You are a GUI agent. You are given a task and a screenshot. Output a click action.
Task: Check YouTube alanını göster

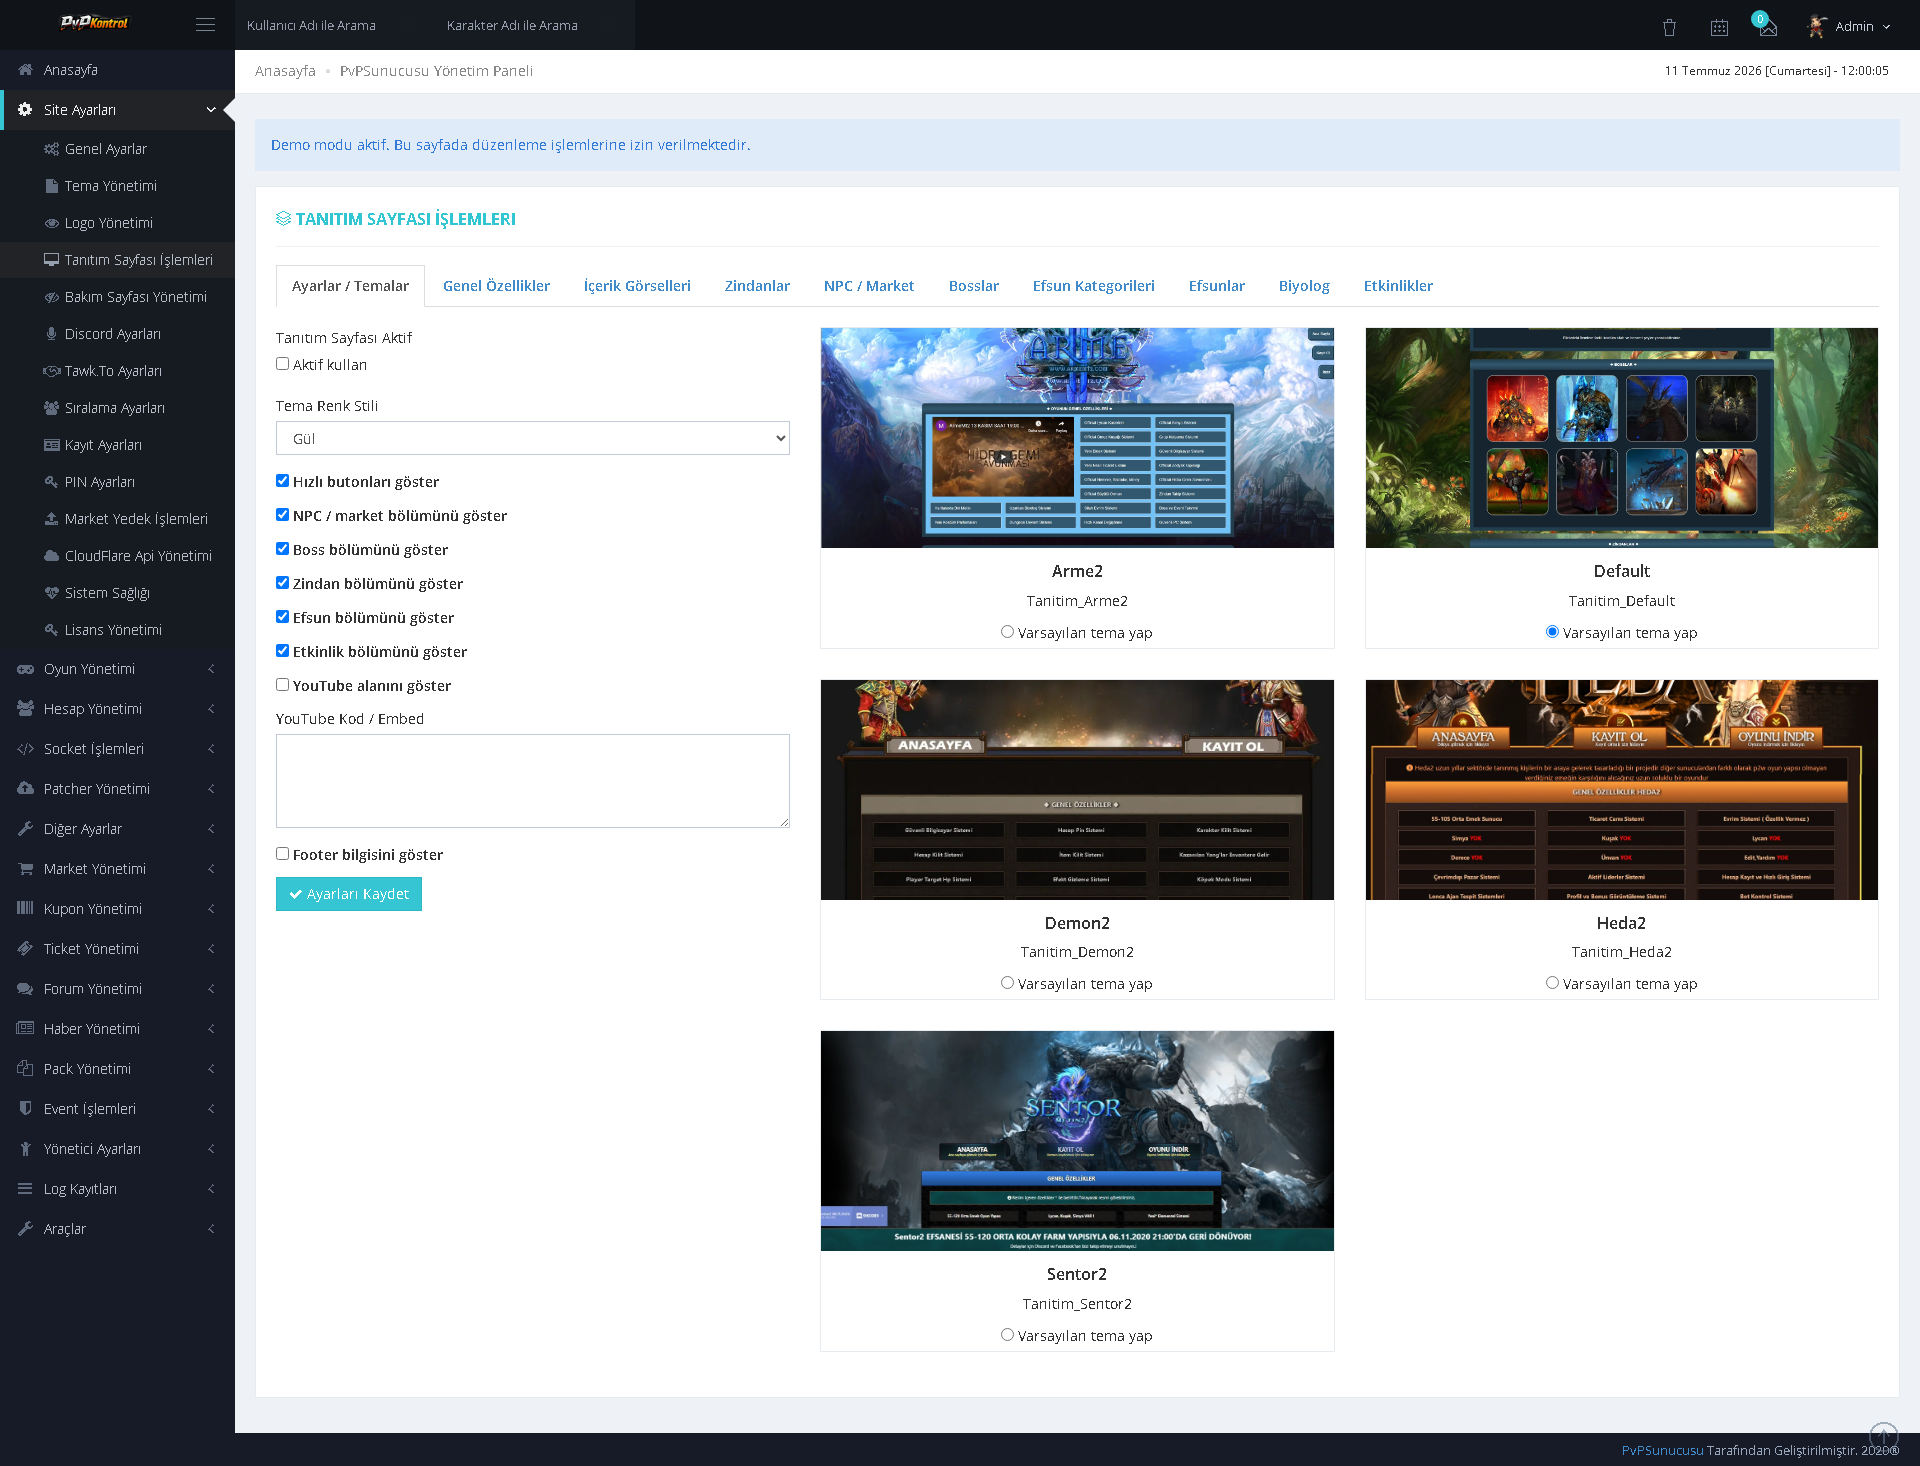coord(282,685)
